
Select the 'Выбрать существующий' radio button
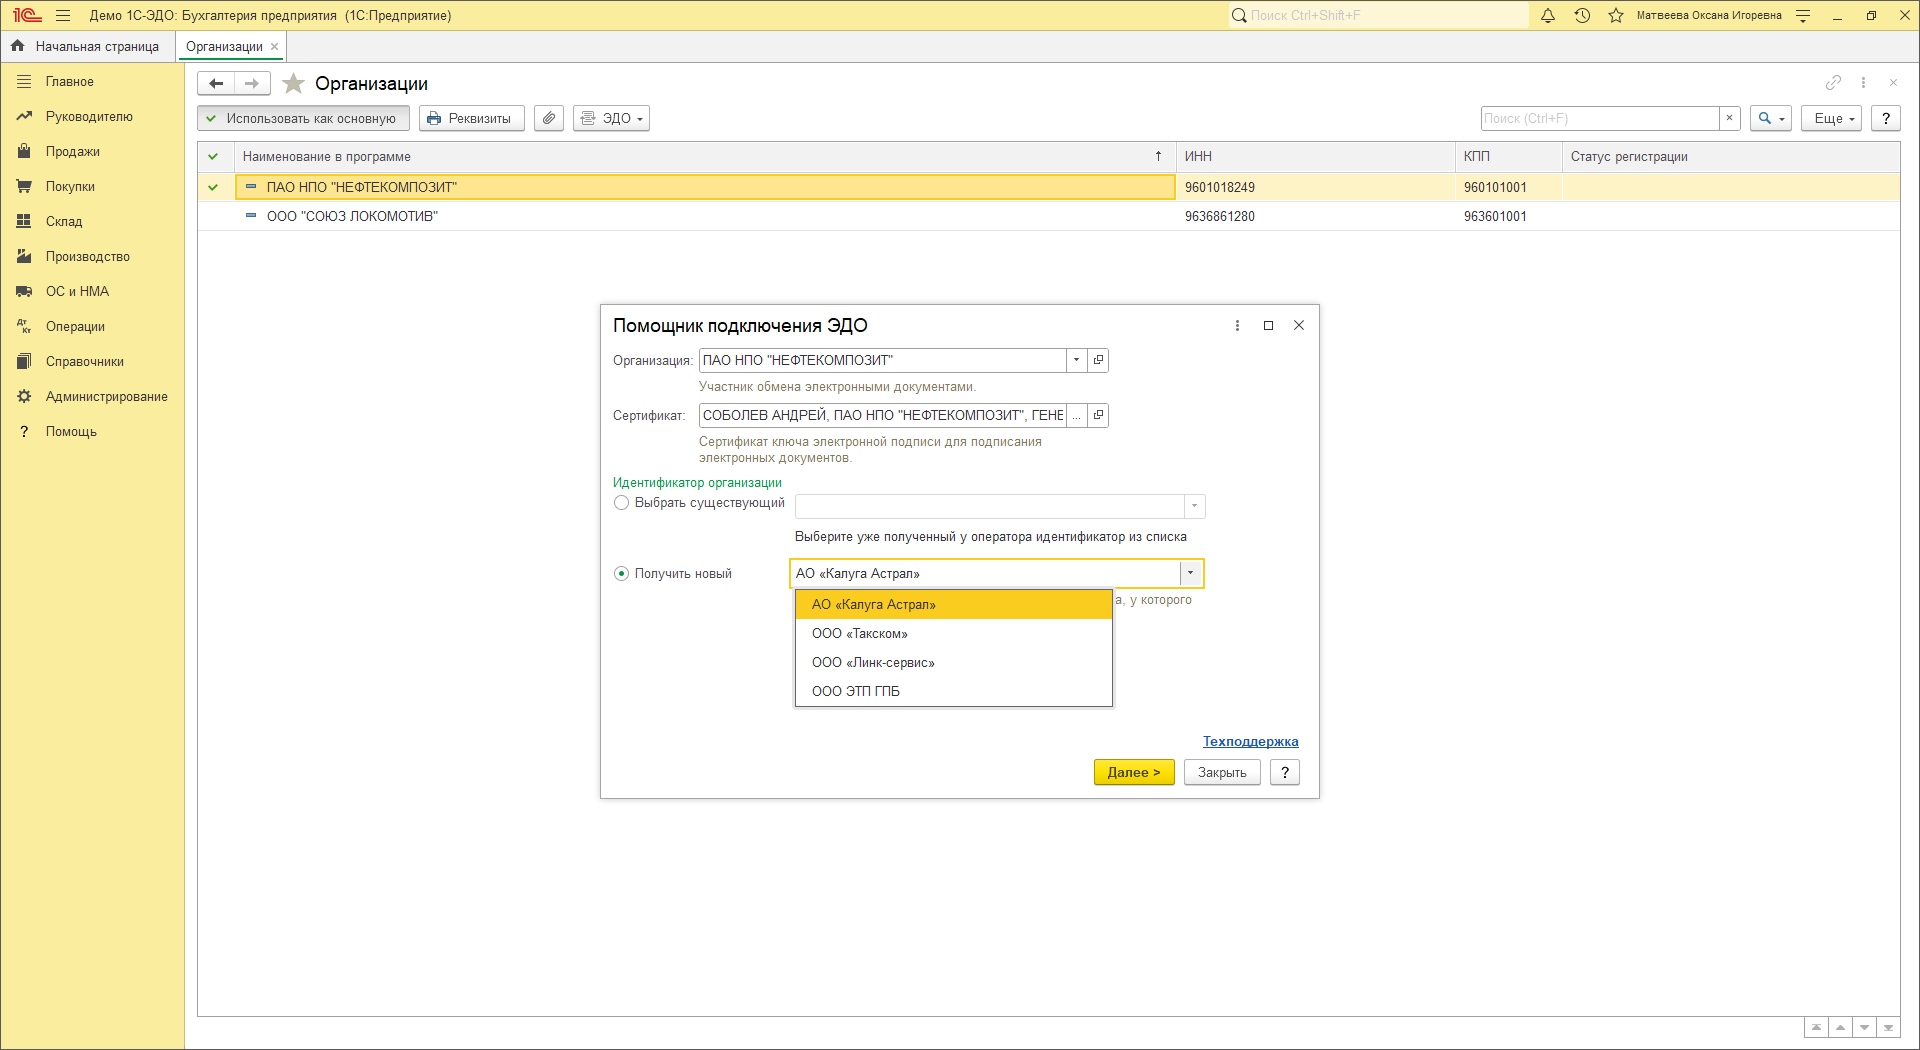(622, 503)
